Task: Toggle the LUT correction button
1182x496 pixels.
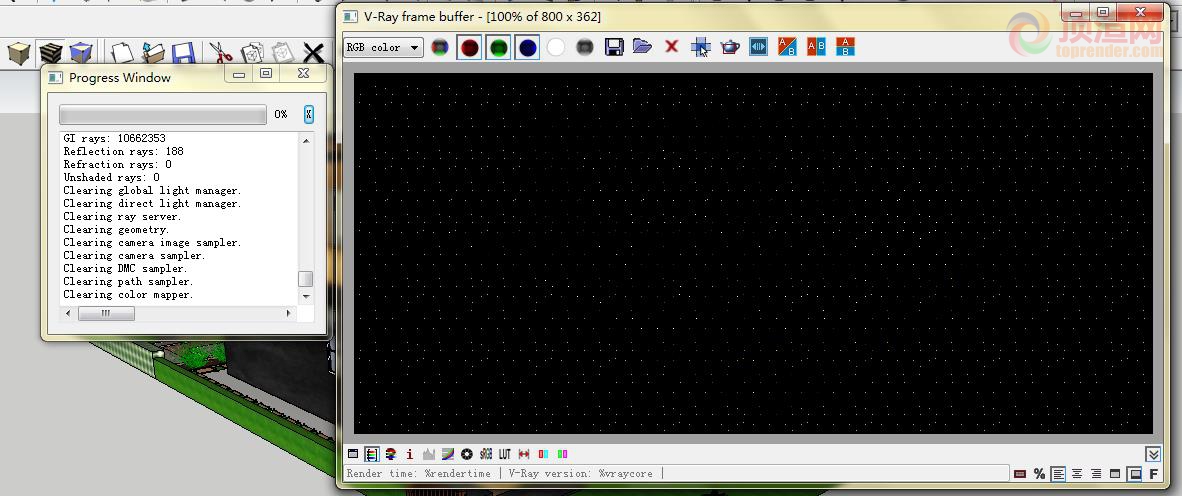Action: pos(504,454)
